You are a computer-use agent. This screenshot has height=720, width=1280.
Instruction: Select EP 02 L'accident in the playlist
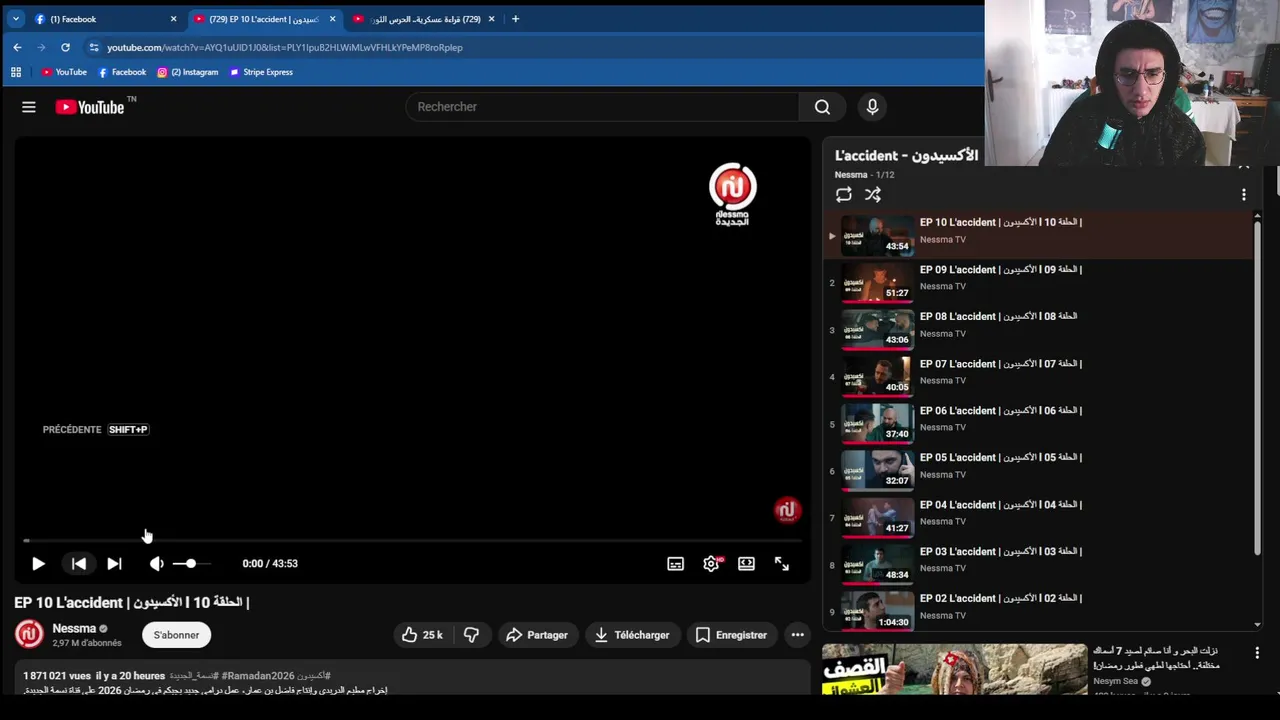pos(1040,611)
